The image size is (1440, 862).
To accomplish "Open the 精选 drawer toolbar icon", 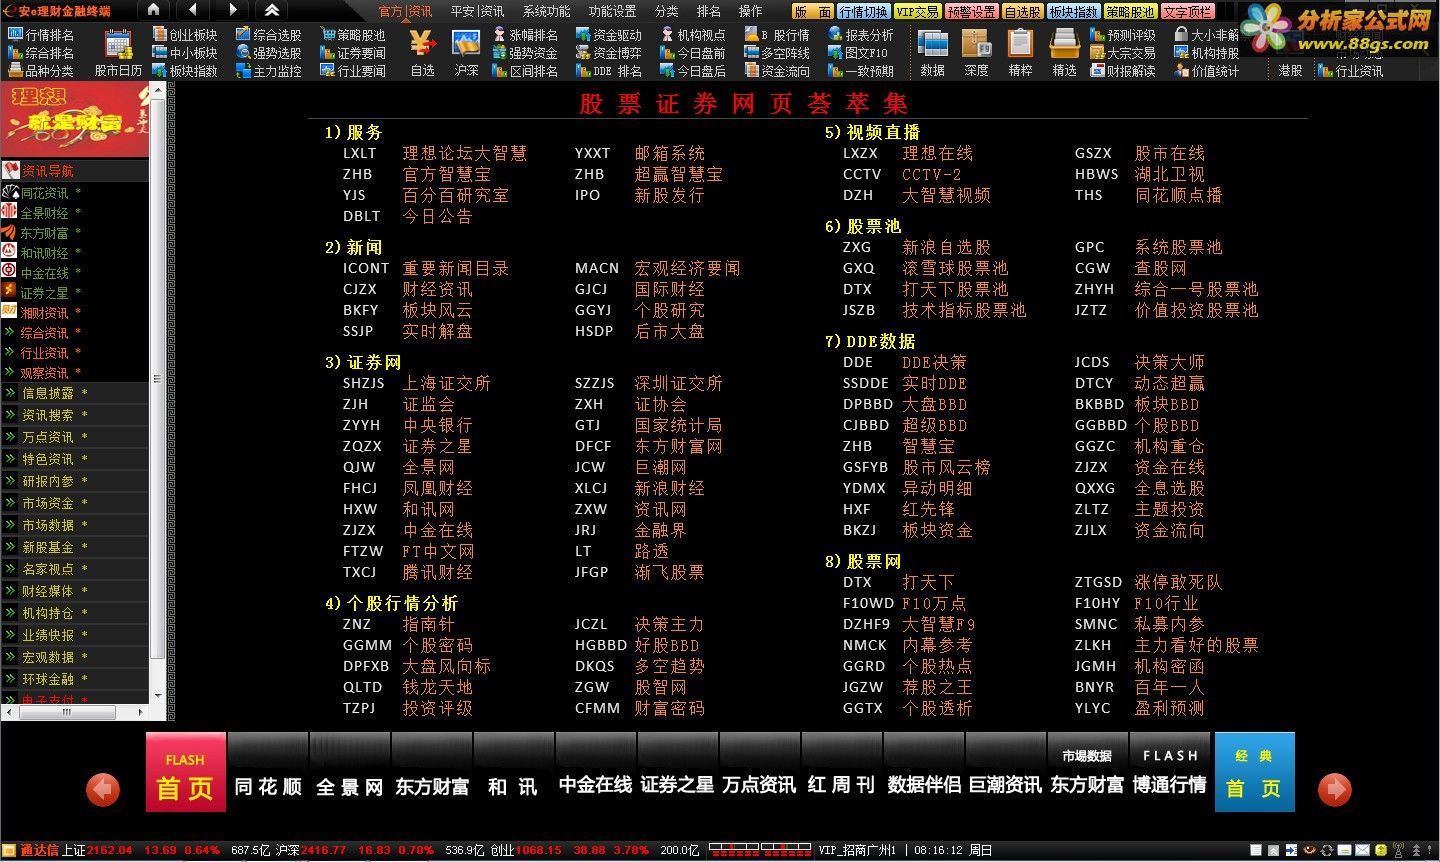I will coord(1064,54).
